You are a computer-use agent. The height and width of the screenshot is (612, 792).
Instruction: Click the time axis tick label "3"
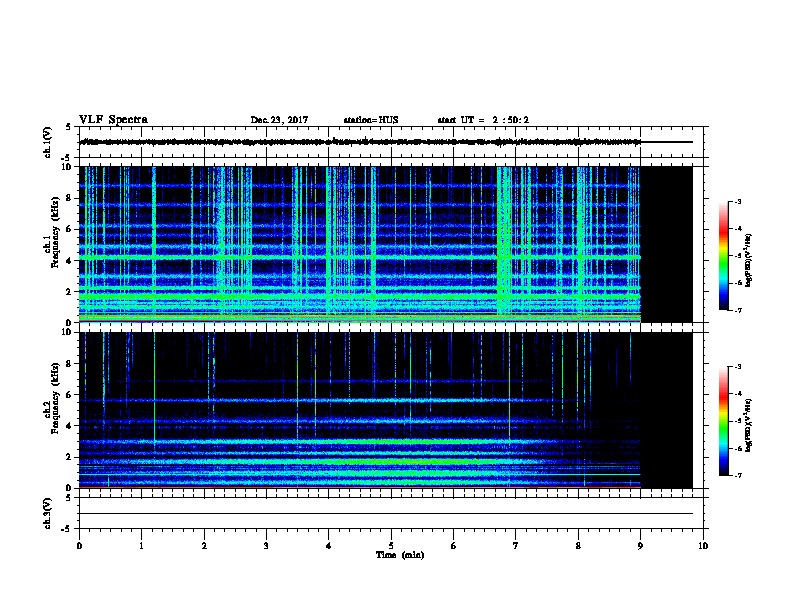click(266, 546)
